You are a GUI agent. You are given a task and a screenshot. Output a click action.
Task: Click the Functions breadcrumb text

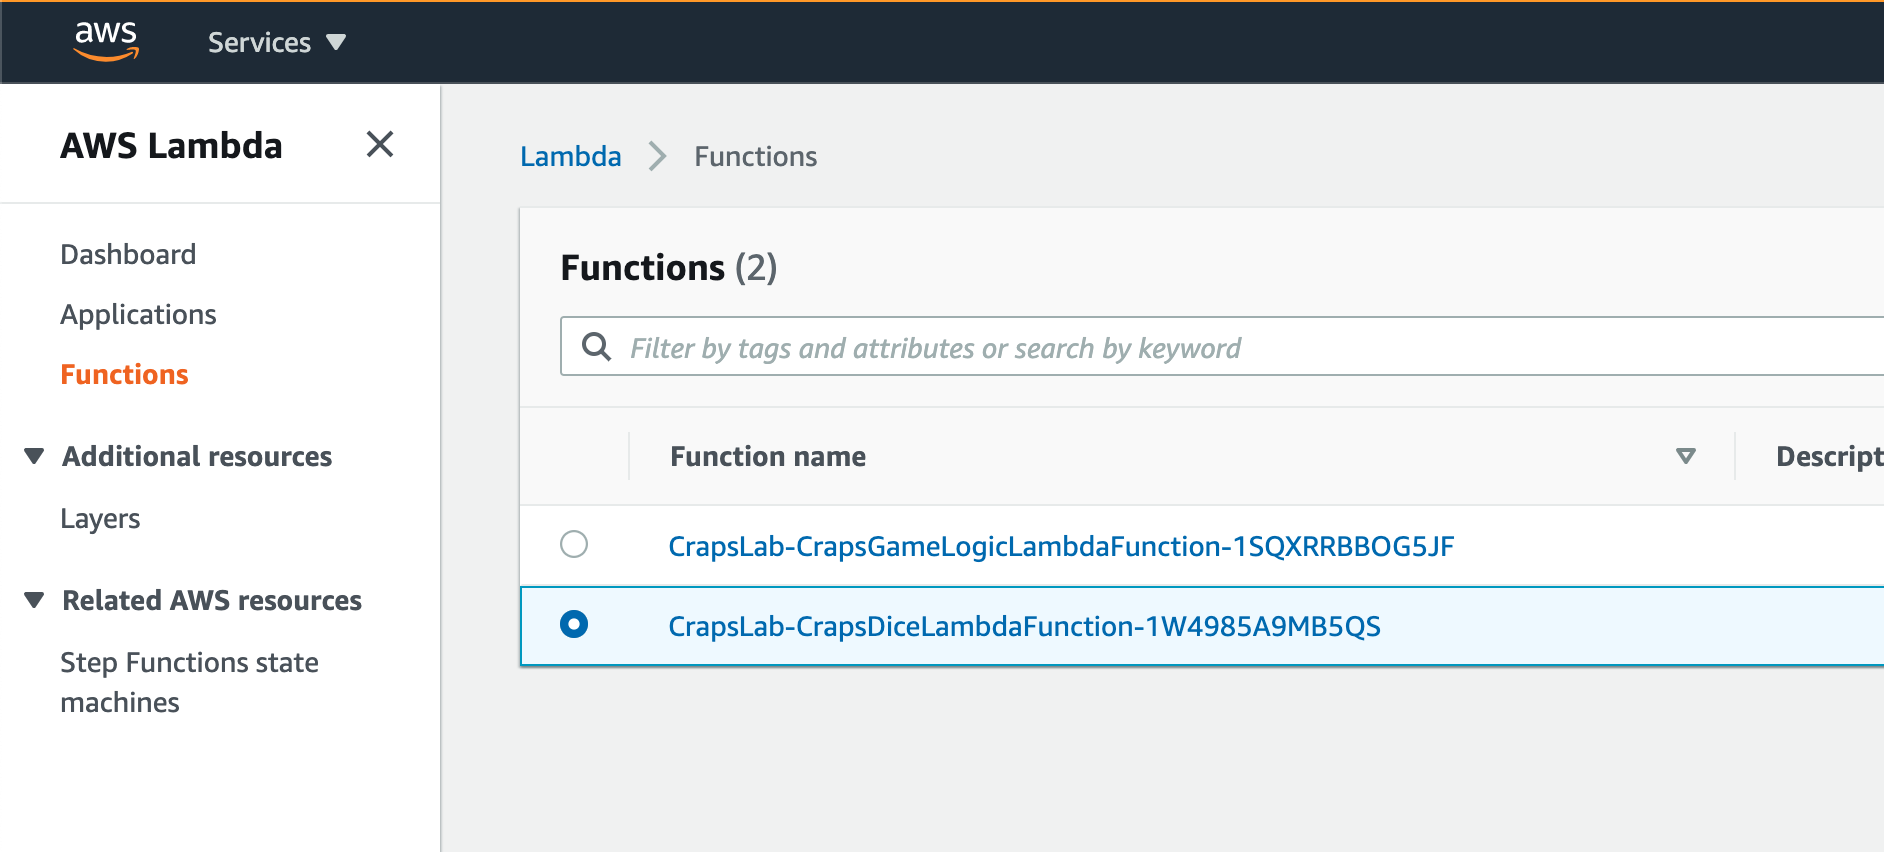(756, 156)
